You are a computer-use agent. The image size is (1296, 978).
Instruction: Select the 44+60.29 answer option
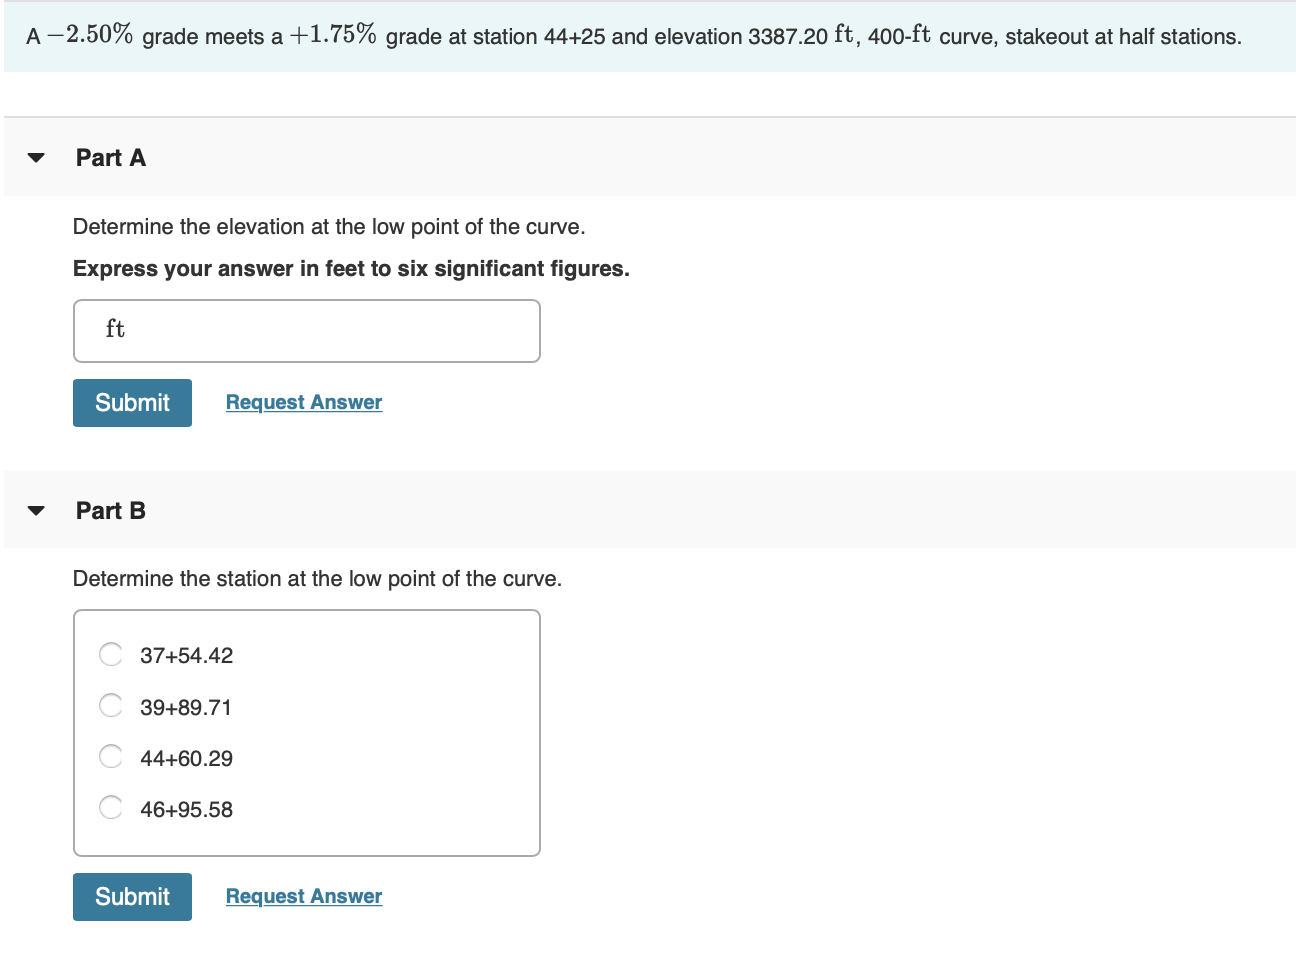(x=110, y=756)
